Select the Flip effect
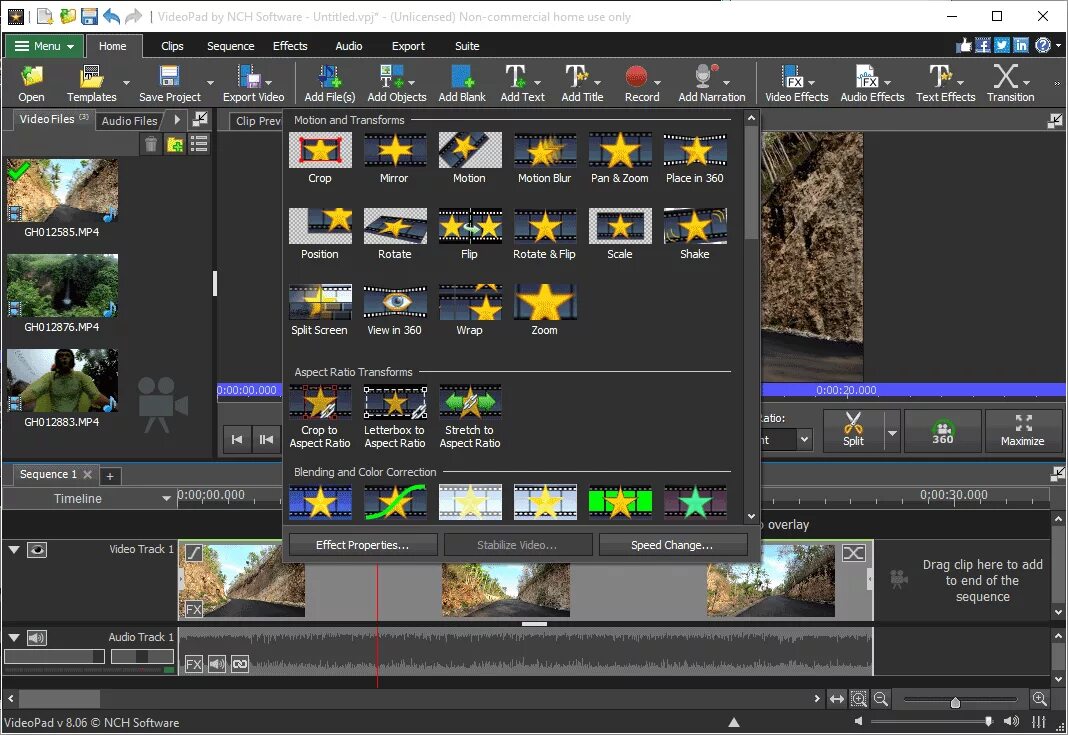 pos(469,234)
